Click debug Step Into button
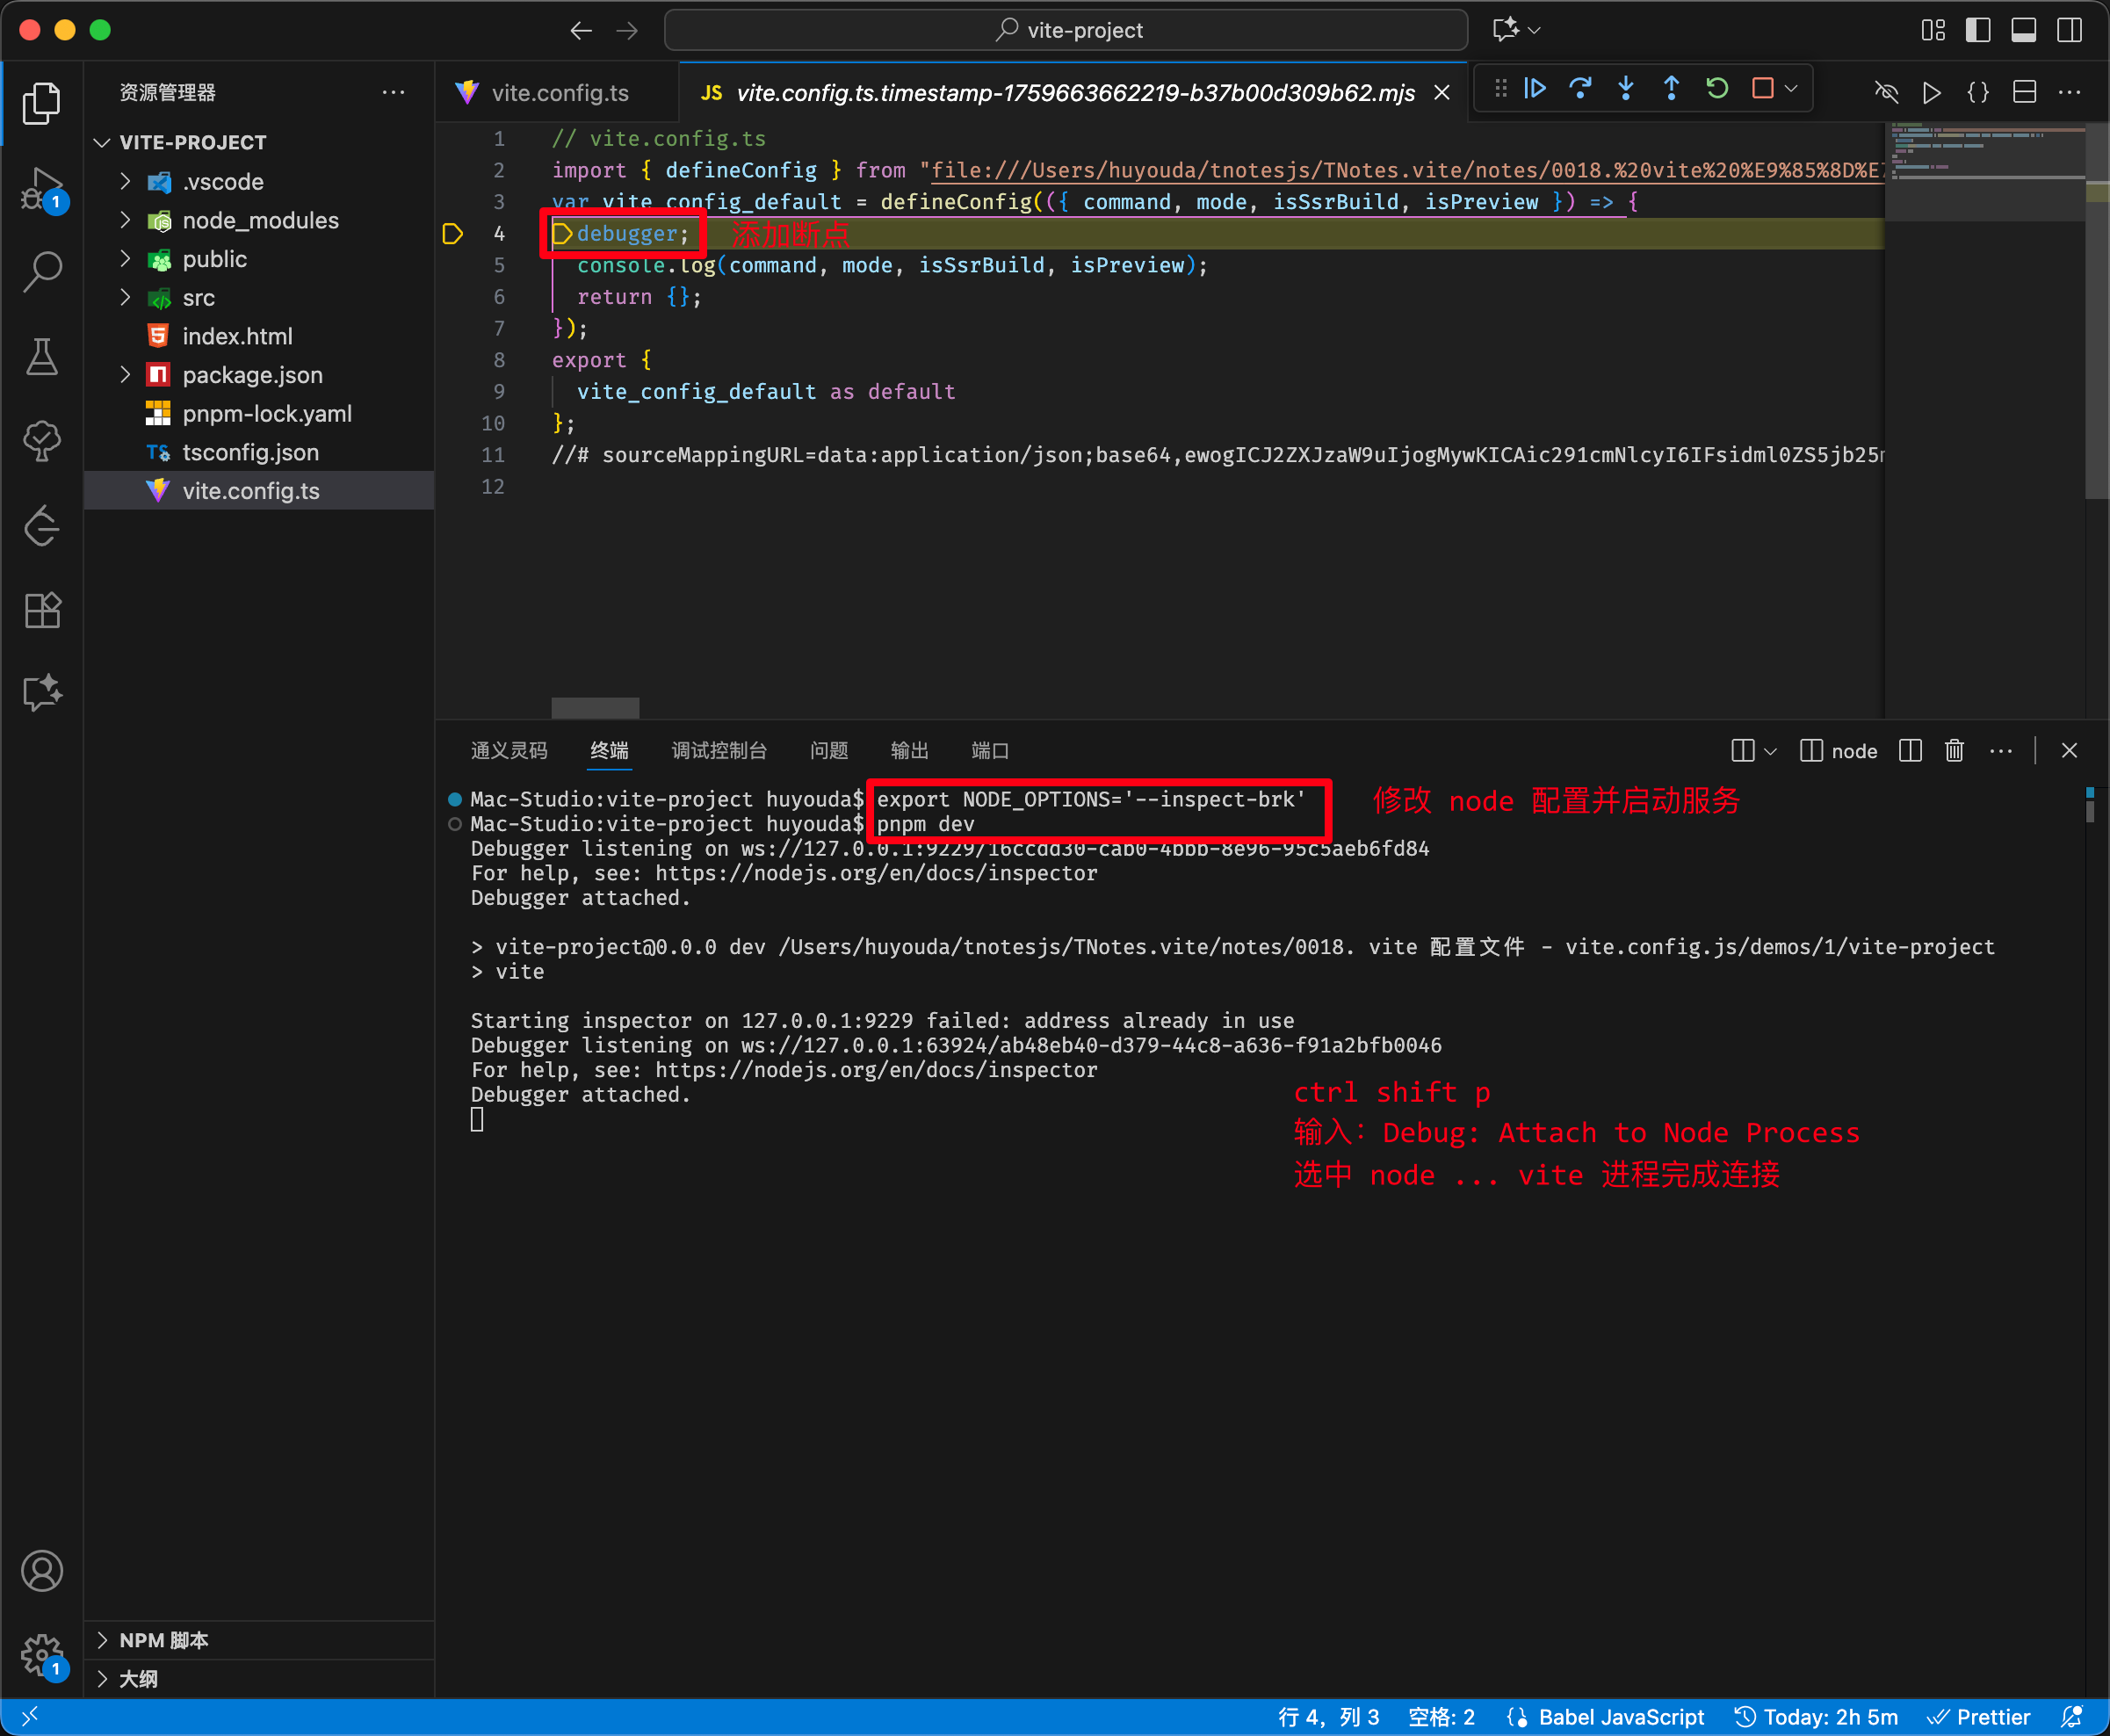Screen dimensions: 2110x1736 (1626, 89)
